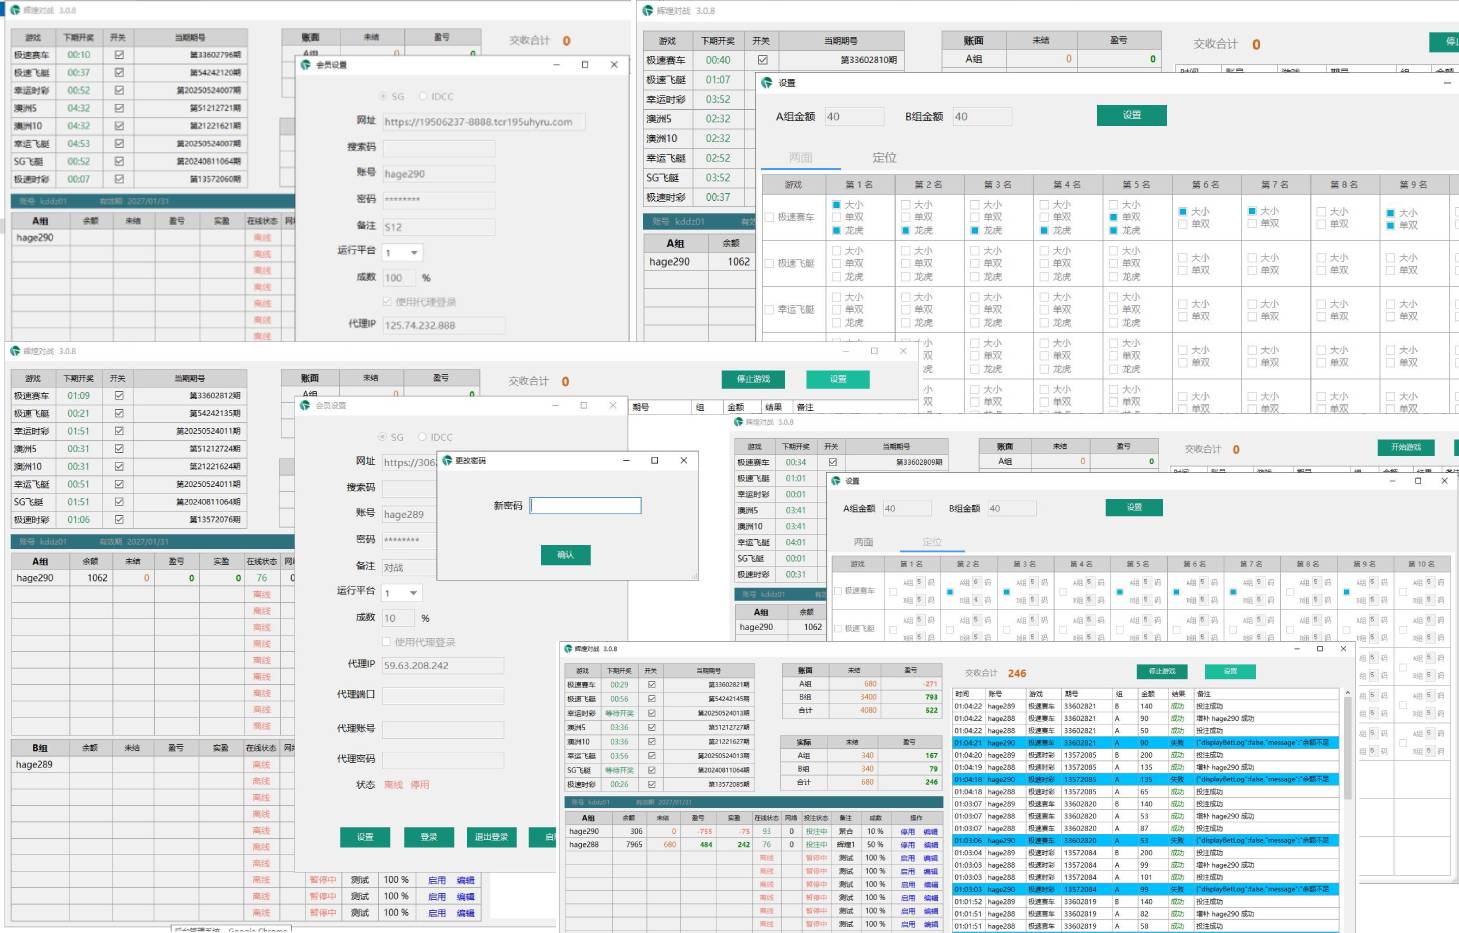This screenshot has height=933, width=1459.
Task: Maximize the 更改密码 dialog window
Action: [x=655, y=461]
